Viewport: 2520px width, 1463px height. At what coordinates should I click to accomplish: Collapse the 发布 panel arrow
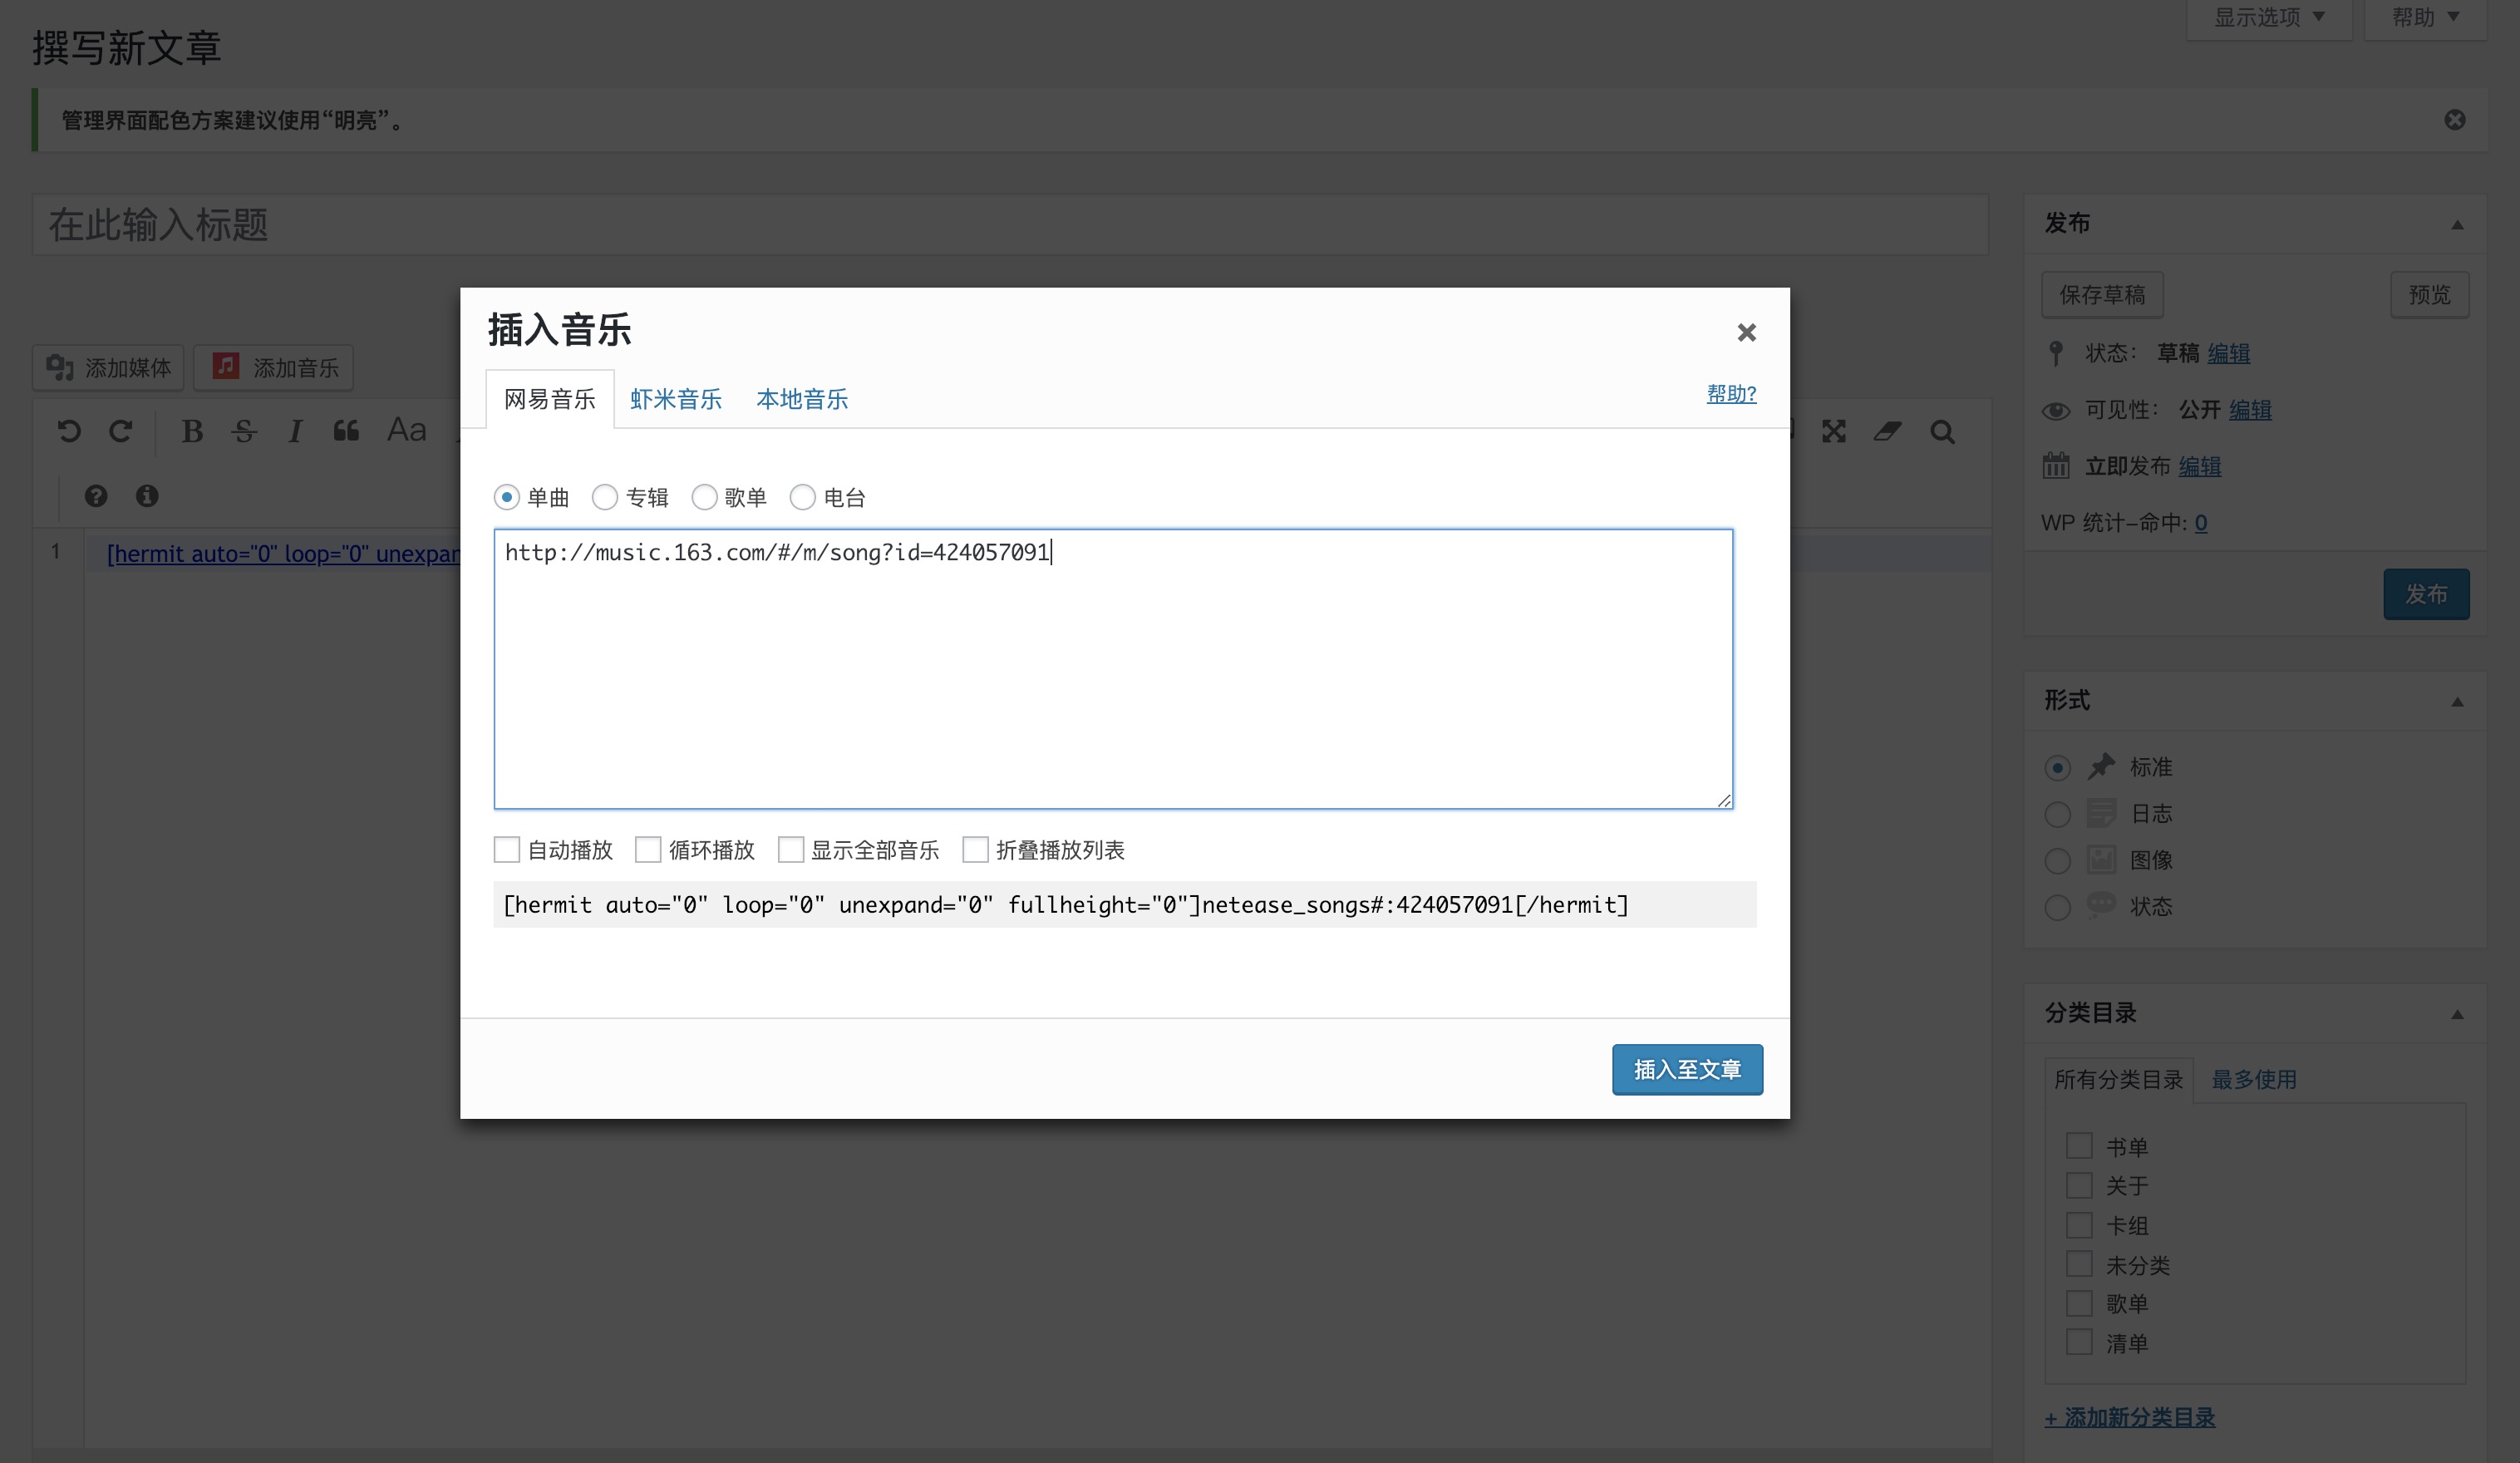(x=2456, y=224)
